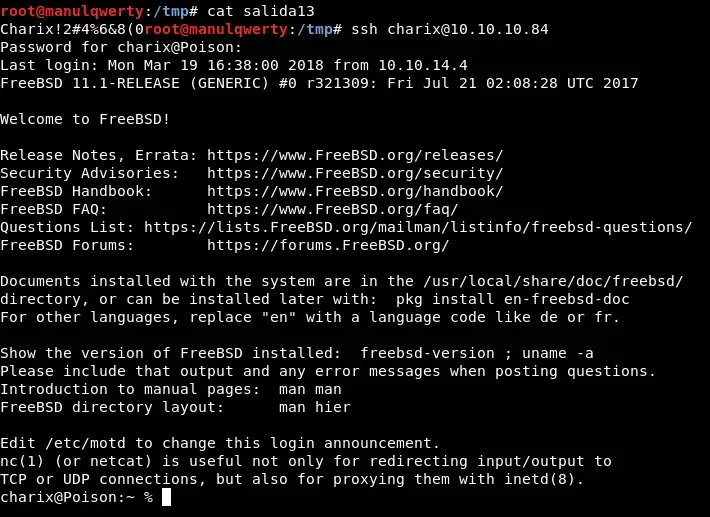Click the FreeBSD Handbook link
The image size is (710, 517).
point(355,191)
